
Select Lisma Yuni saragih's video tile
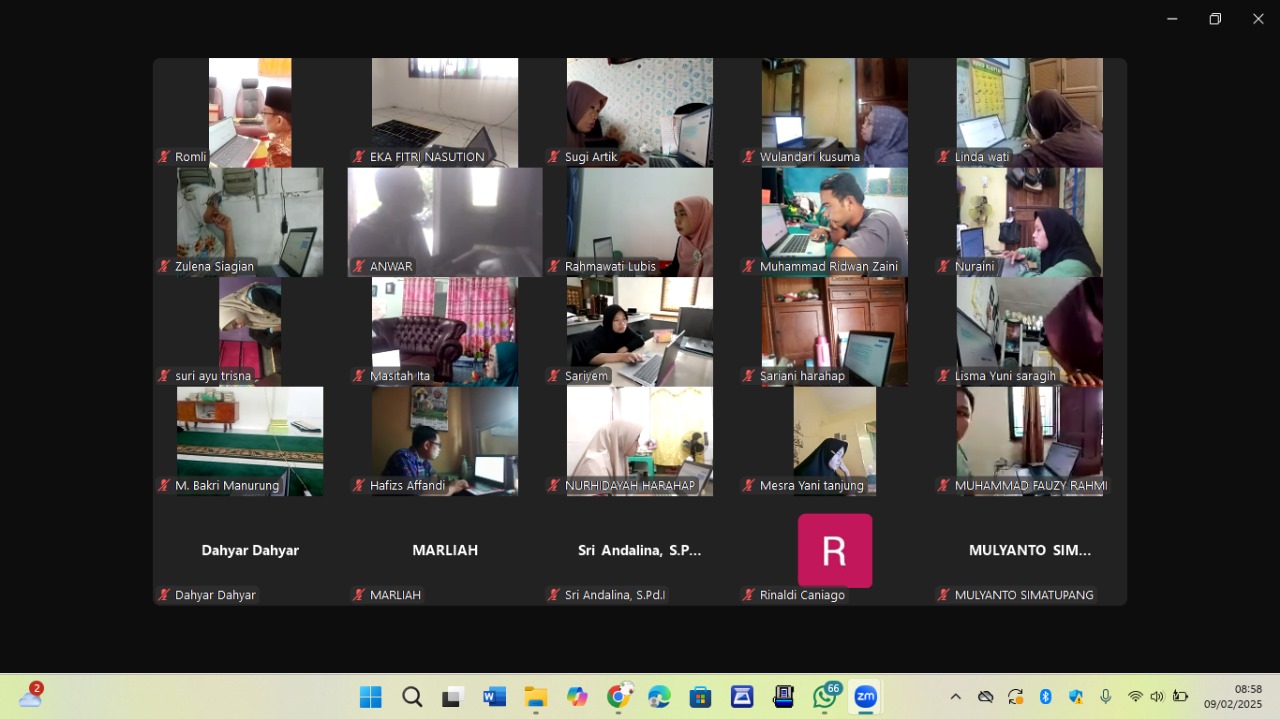[1030, 332]
